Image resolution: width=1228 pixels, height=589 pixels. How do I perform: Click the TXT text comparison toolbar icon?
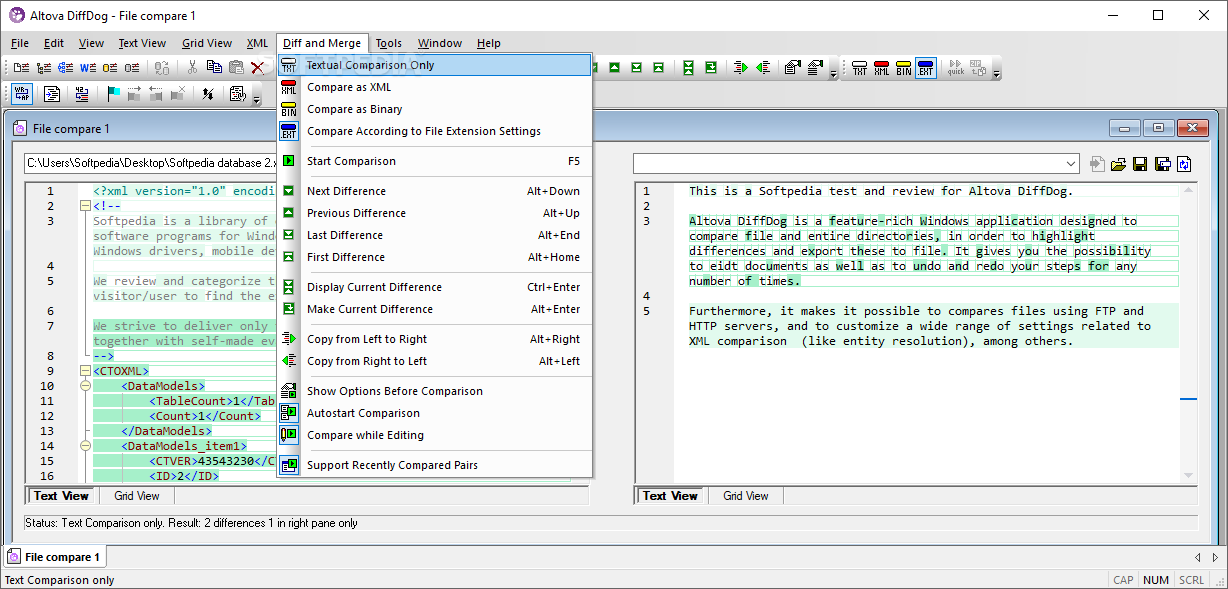(x=860, y=68)
